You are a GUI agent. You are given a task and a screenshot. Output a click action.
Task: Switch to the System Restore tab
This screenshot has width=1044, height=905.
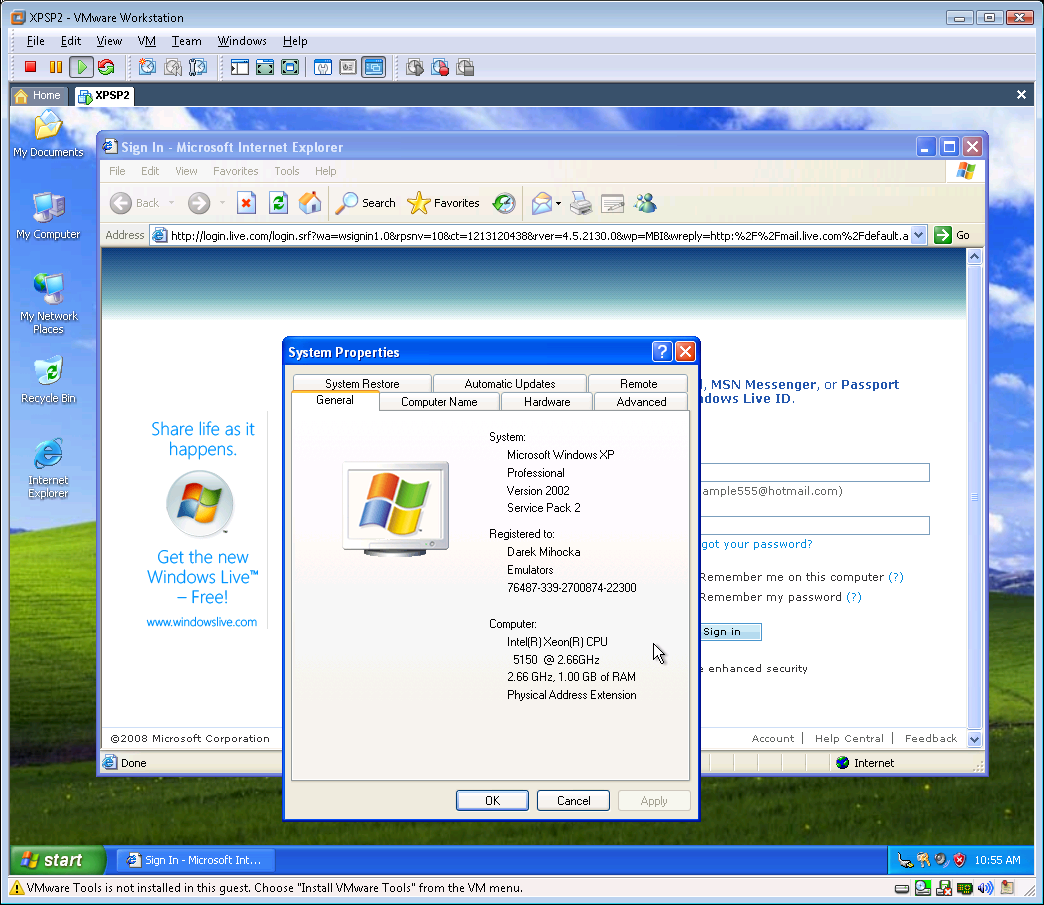pyautogui.click(x=362, y=384)
